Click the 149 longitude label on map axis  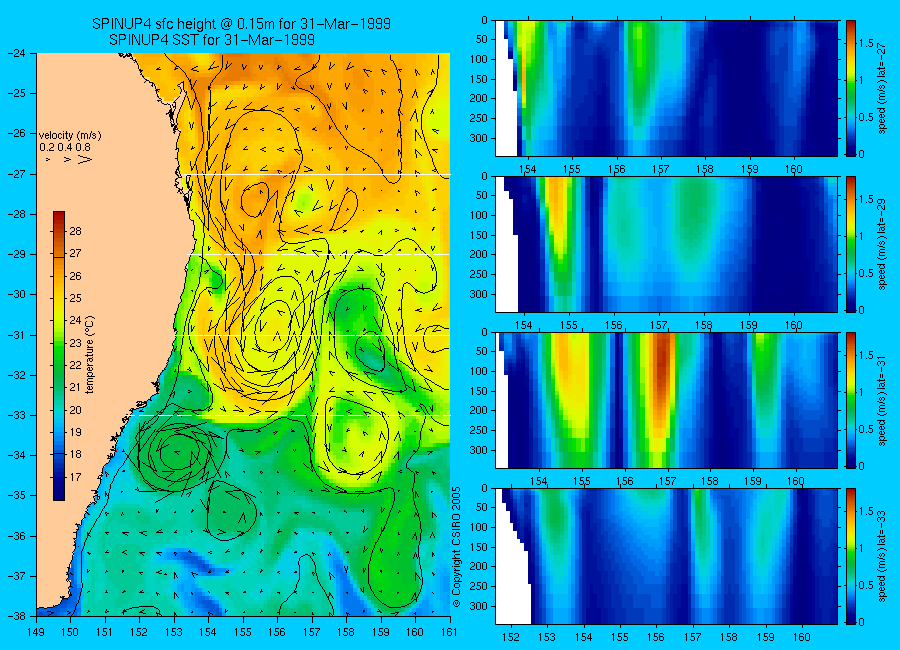36,632
